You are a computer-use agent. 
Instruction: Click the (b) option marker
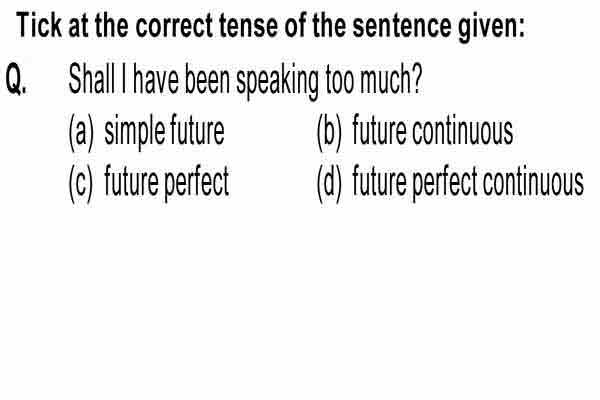[x=329, y=132]
